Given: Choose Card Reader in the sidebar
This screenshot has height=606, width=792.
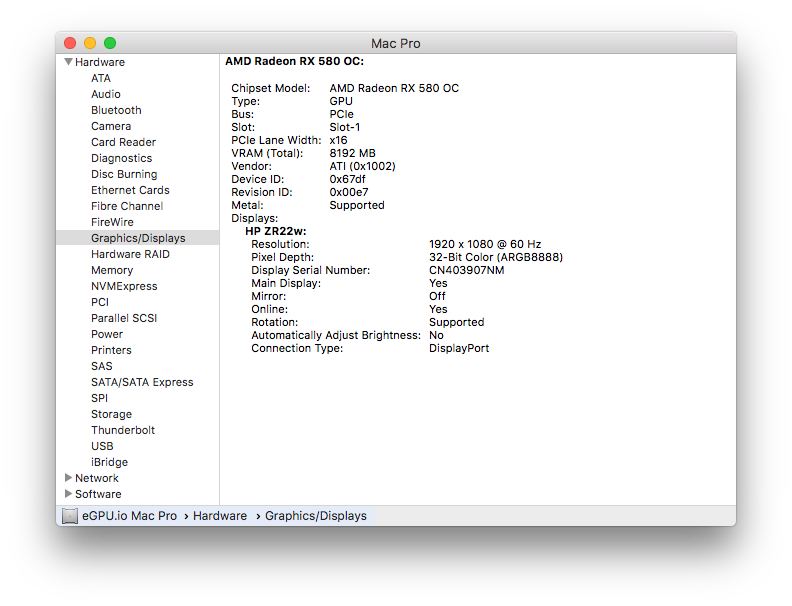Looking at the screenshot, I should 123,142.
